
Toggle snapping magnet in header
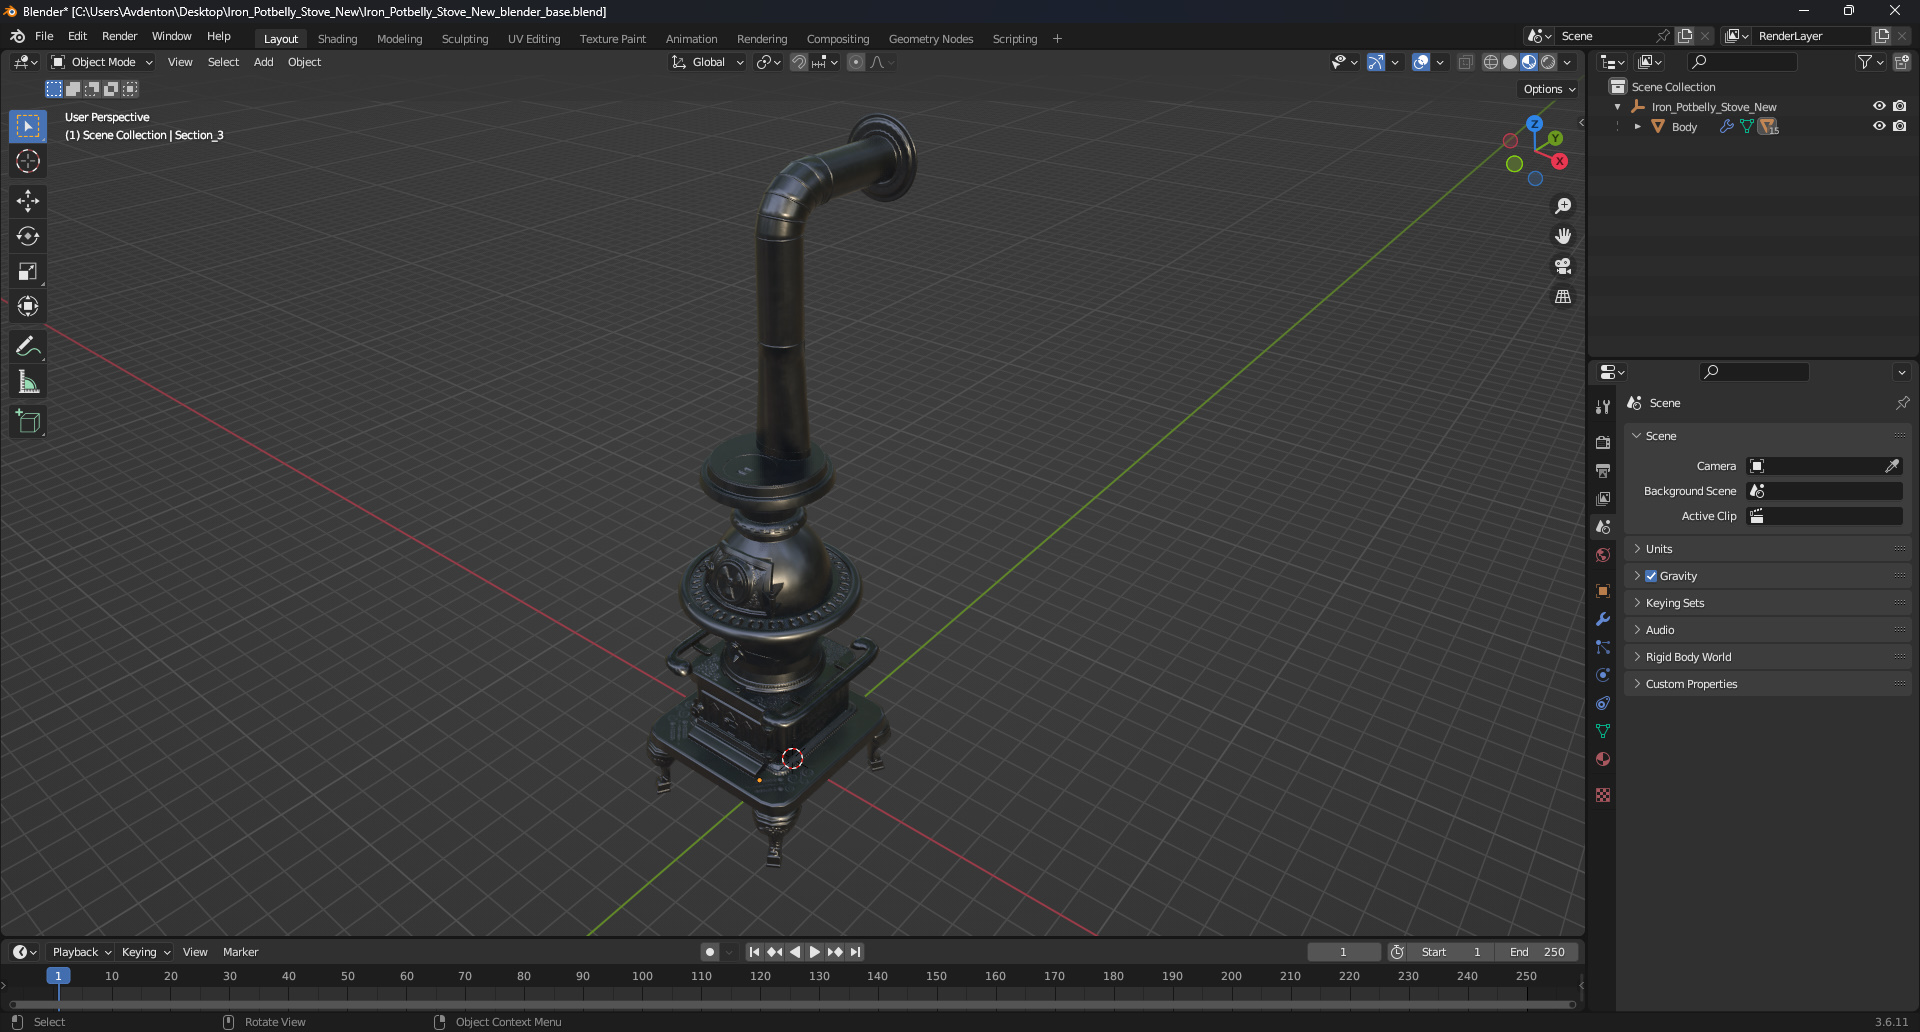point(798,62)
